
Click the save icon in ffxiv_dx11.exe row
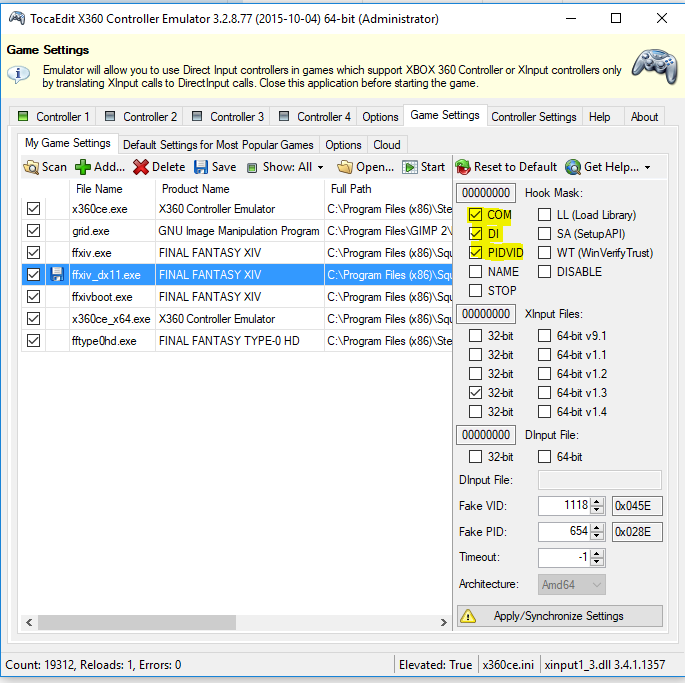[56, 274]
